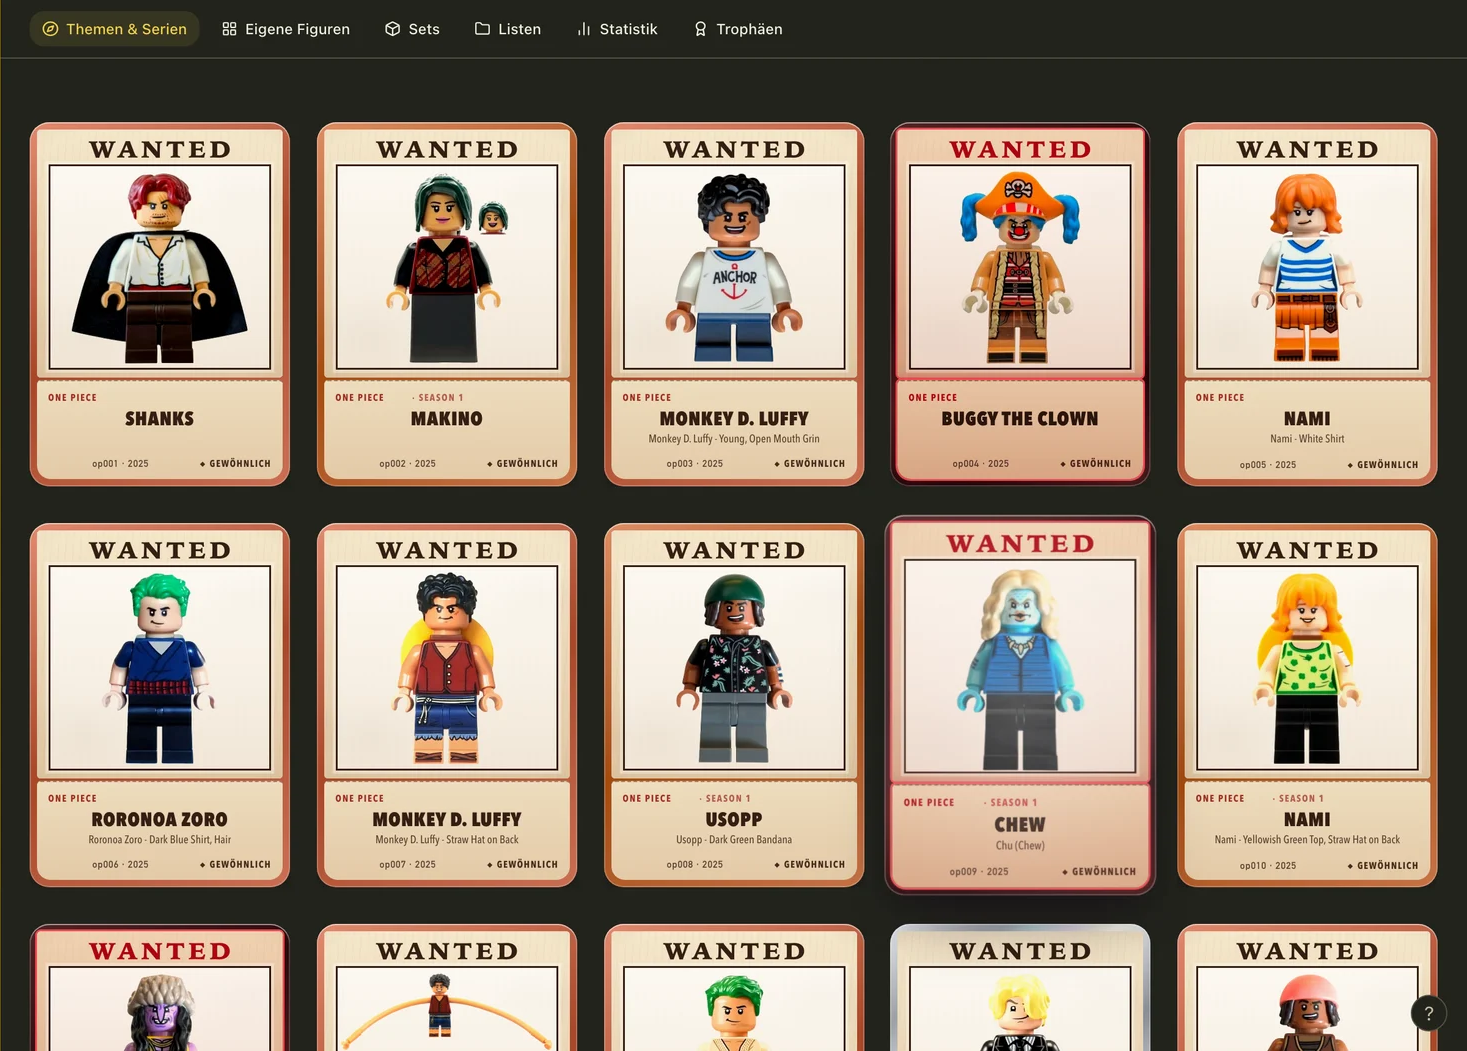Click the 'BUGGY THE CLOWN' name text

click(1020, 419)
